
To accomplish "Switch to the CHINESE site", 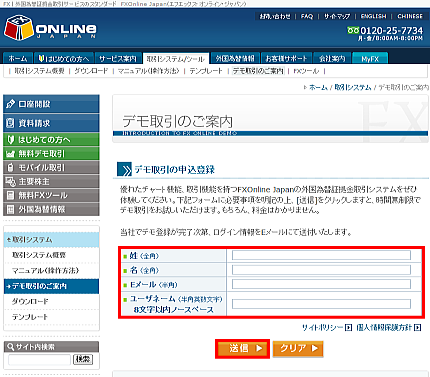I will tap(410, 16).
